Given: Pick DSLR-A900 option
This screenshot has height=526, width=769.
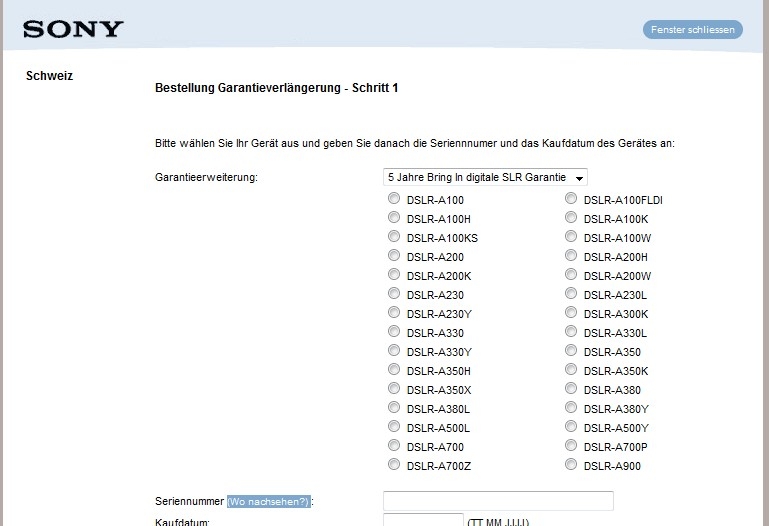Looking at the screenshot, I should click(x=571, y=465).
